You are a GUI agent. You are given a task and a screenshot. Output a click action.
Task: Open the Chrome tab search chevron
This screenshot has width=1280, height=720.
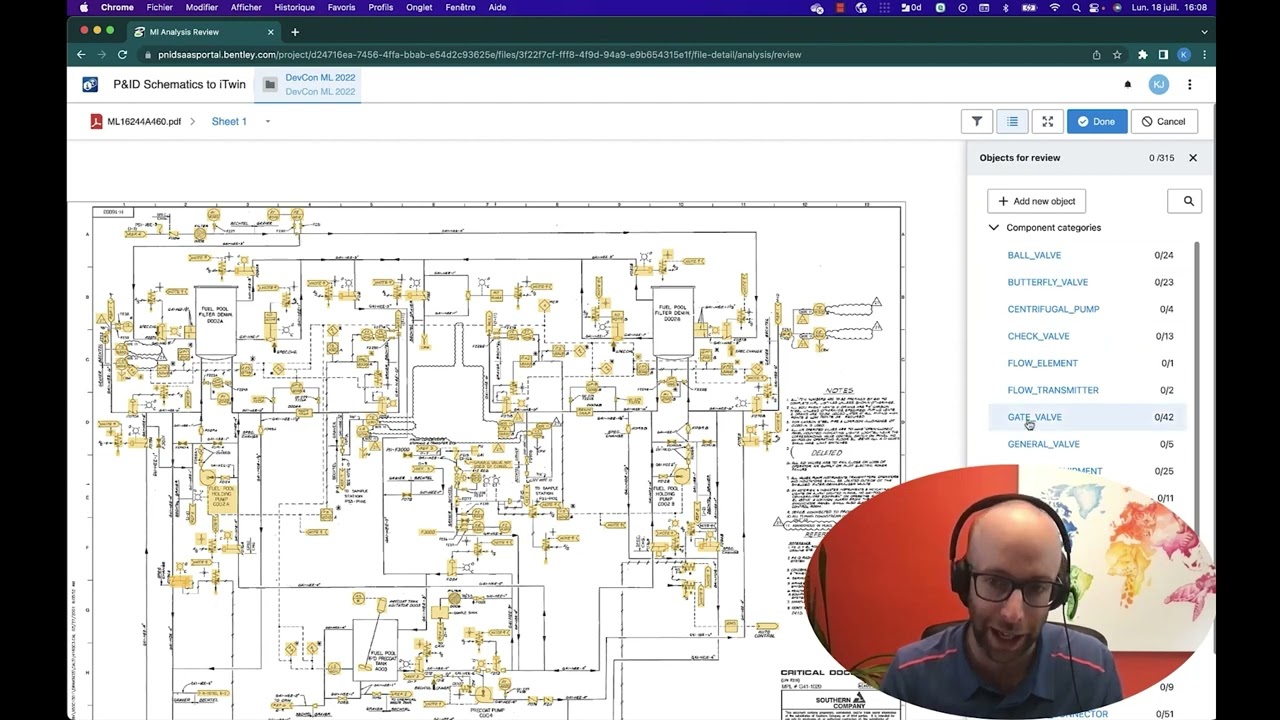click(1202, 32)
